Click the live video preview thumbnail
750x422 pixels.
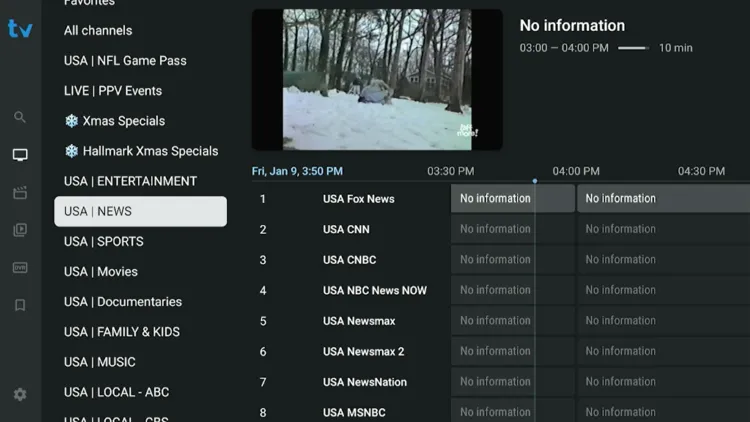pos(377,79)
